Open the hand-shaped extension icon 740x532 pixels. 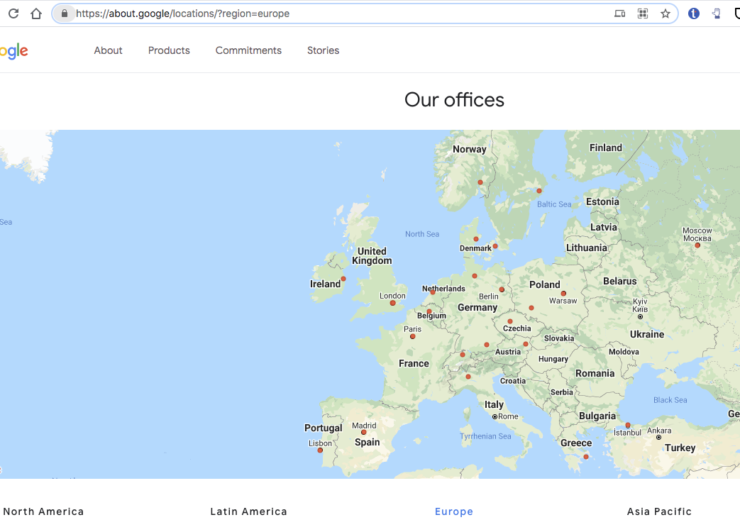717,14
